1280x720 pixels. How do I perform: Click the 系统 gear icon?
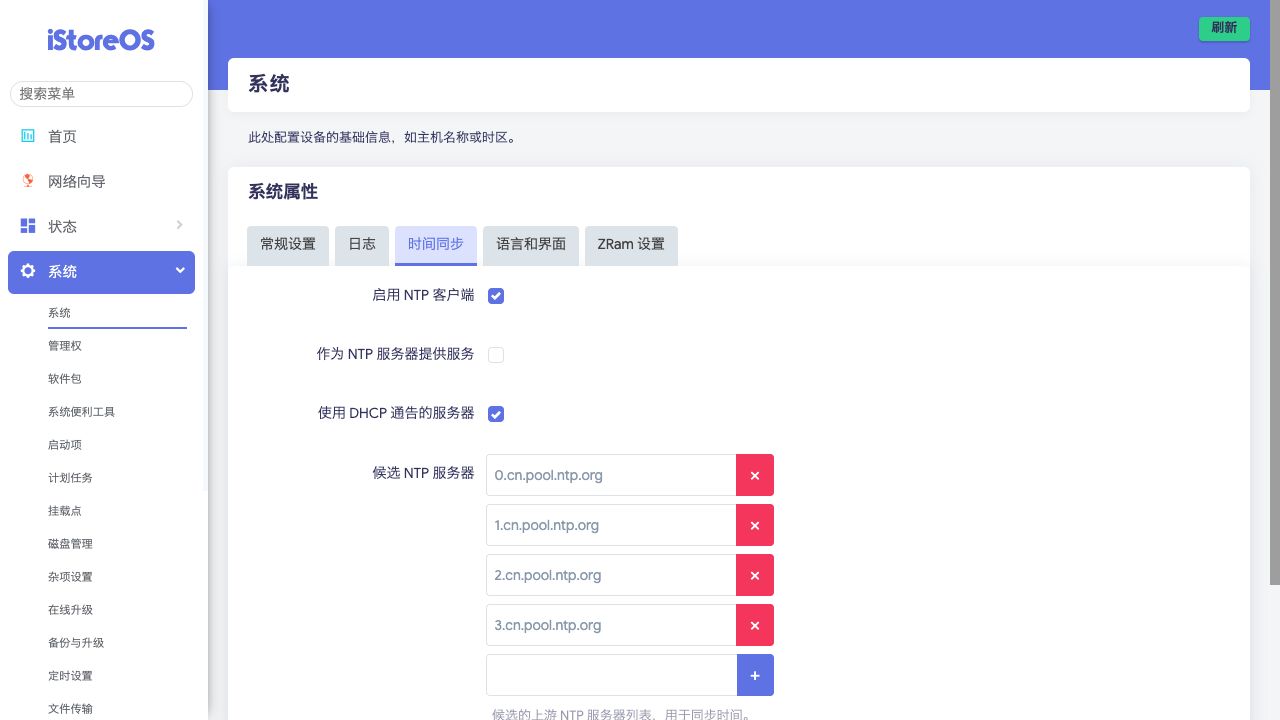28,271
